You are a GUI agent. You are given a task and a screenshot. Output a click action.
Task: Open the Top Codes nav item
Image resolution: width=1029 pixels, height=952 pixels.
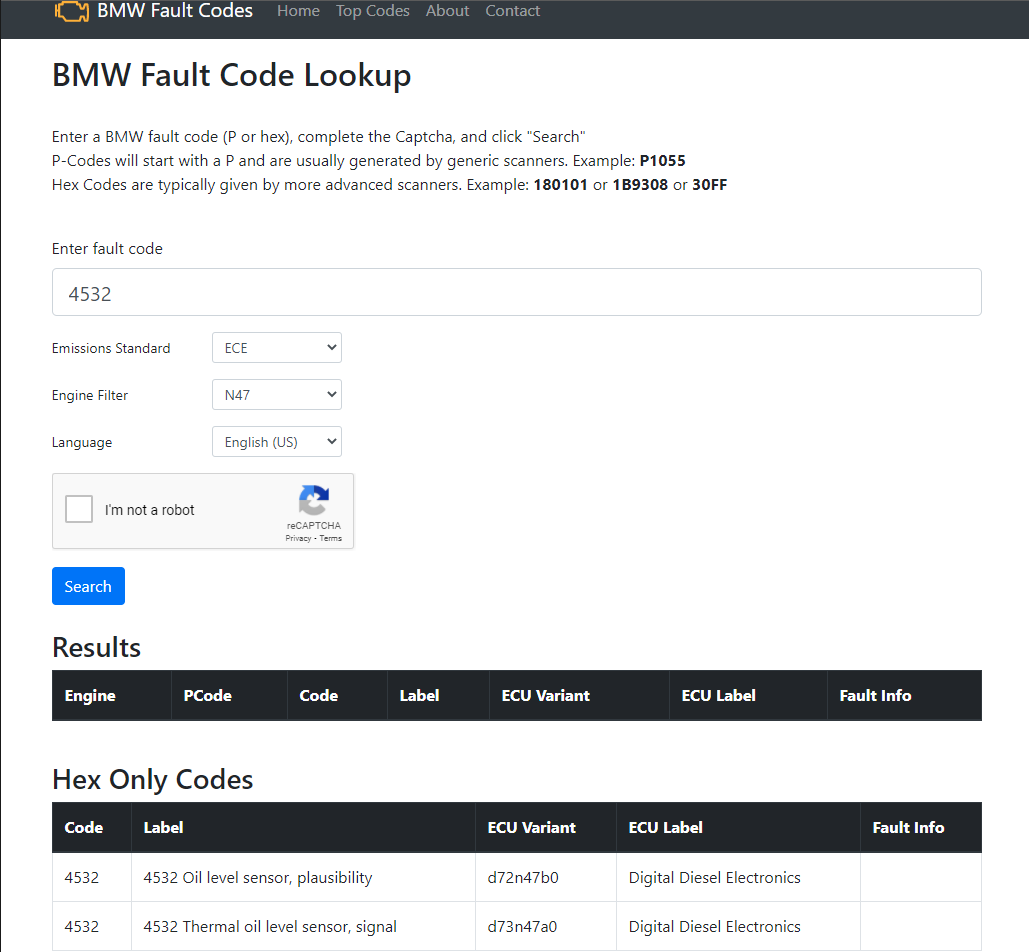(373, 11)
